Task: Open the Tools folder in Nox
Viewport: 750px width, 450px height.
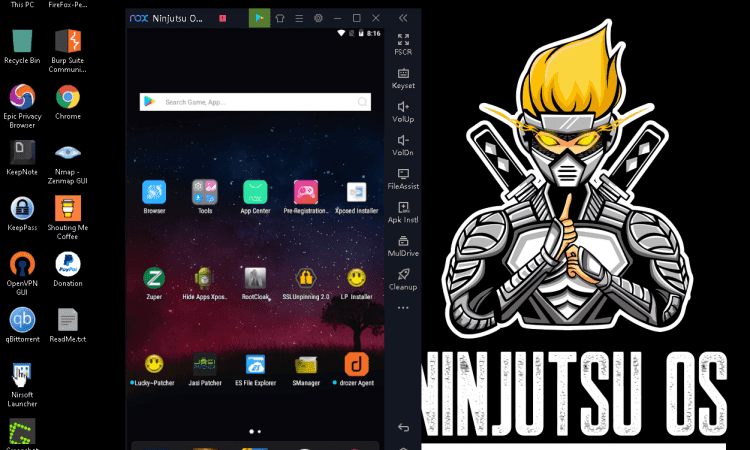Action: [x=205, y=193]
